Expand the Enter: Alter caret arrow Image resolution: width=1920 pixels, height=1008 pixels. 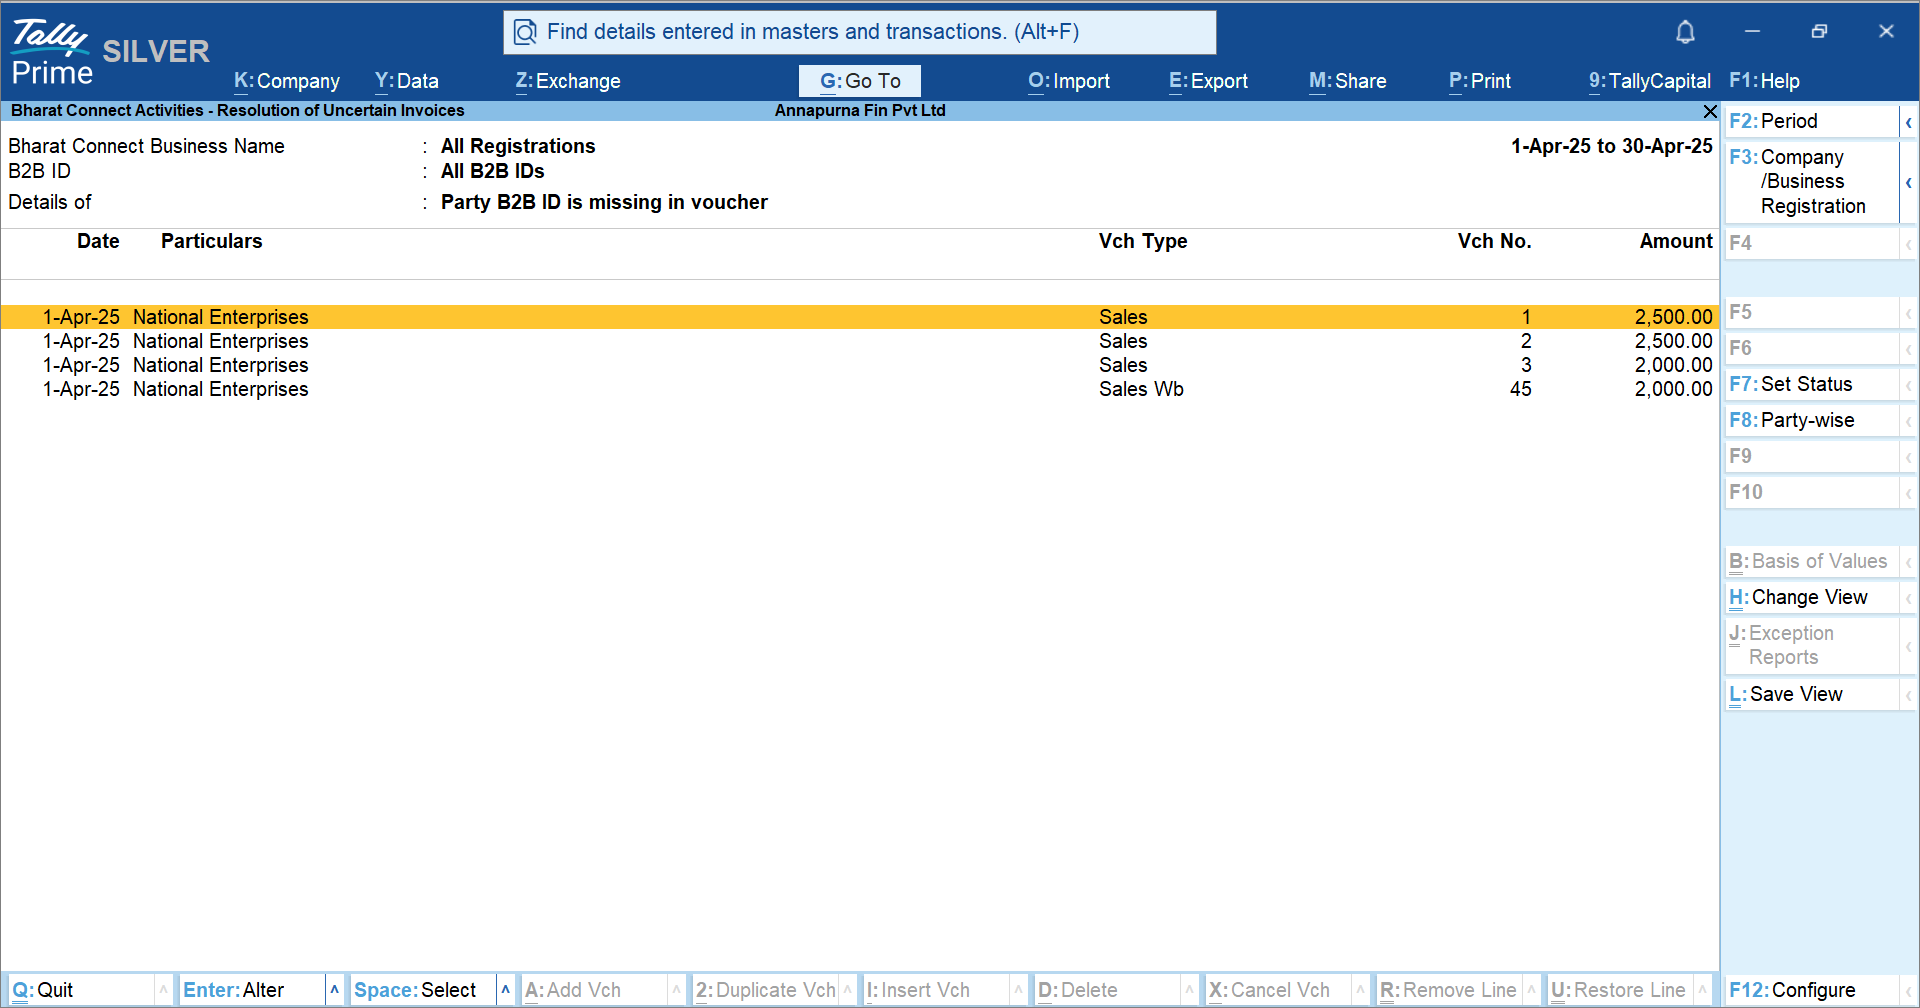335,990
